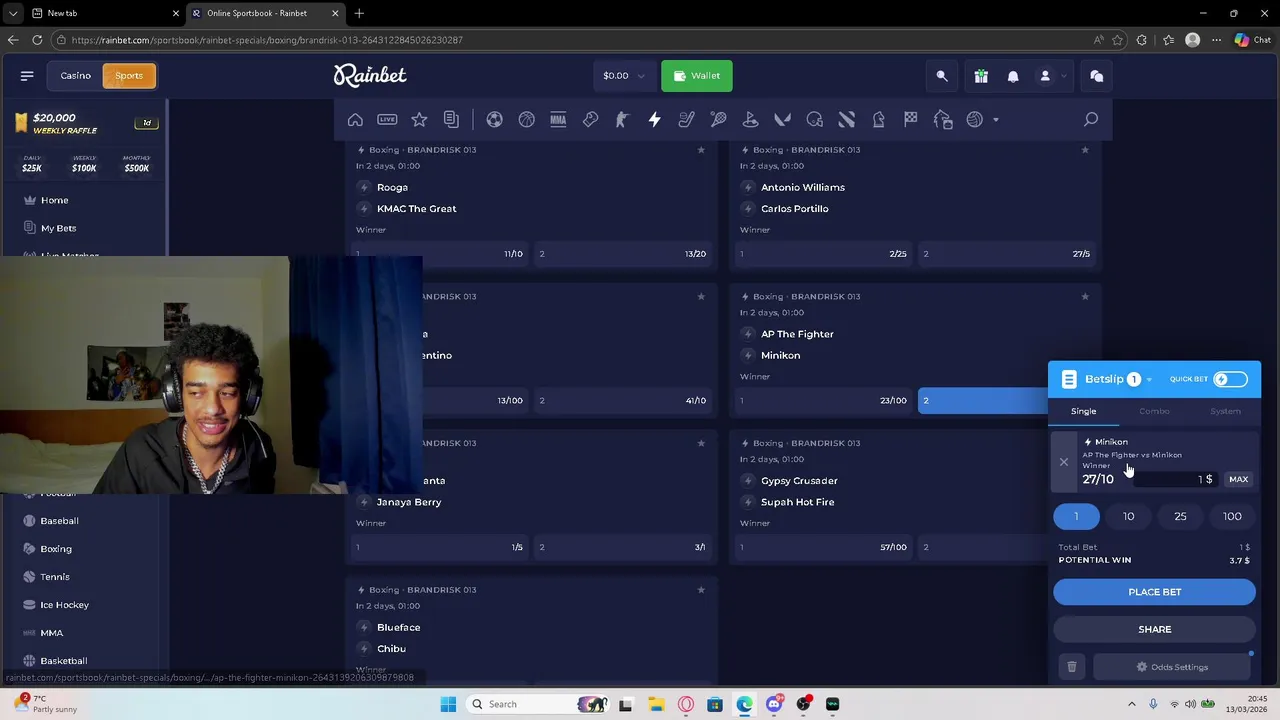This screenshot has width=1280, height=720.
Task: Open My Bets in the sidebar
Action: pos(58,228)
